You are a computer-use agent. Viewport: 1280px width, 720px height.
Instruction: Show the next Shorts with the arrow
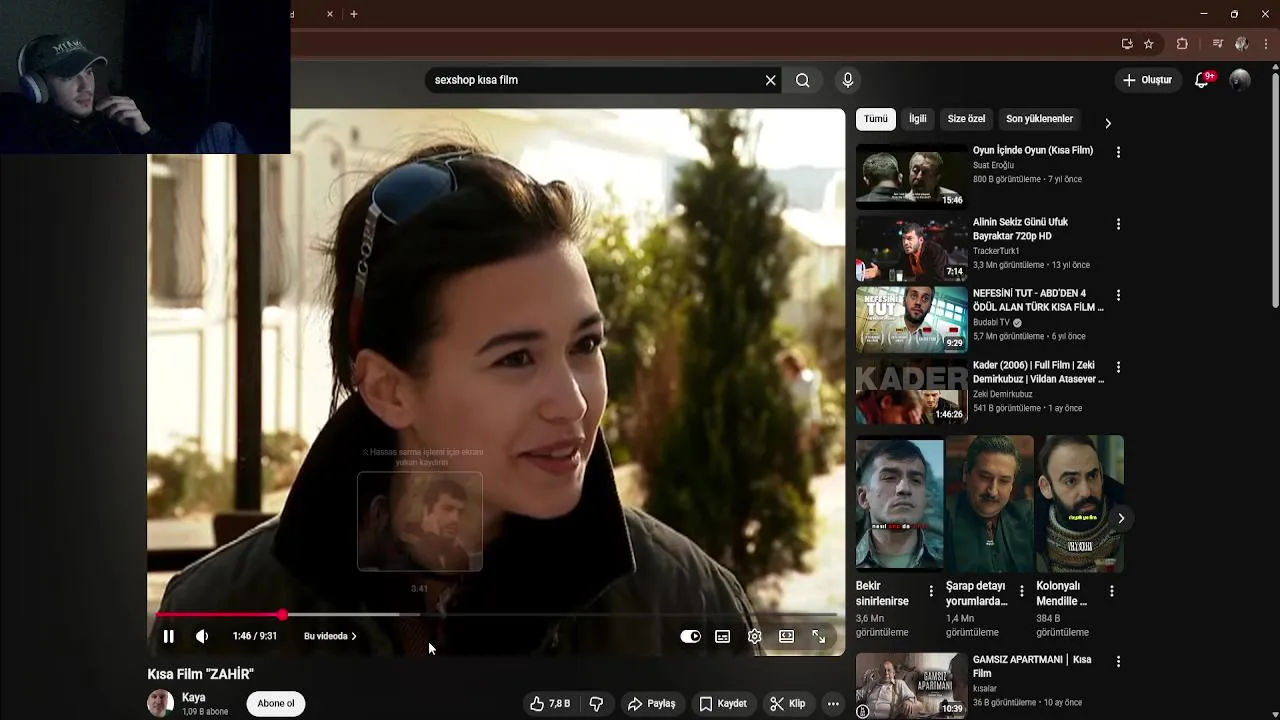pyautogui.click(x=1121, y=518)
